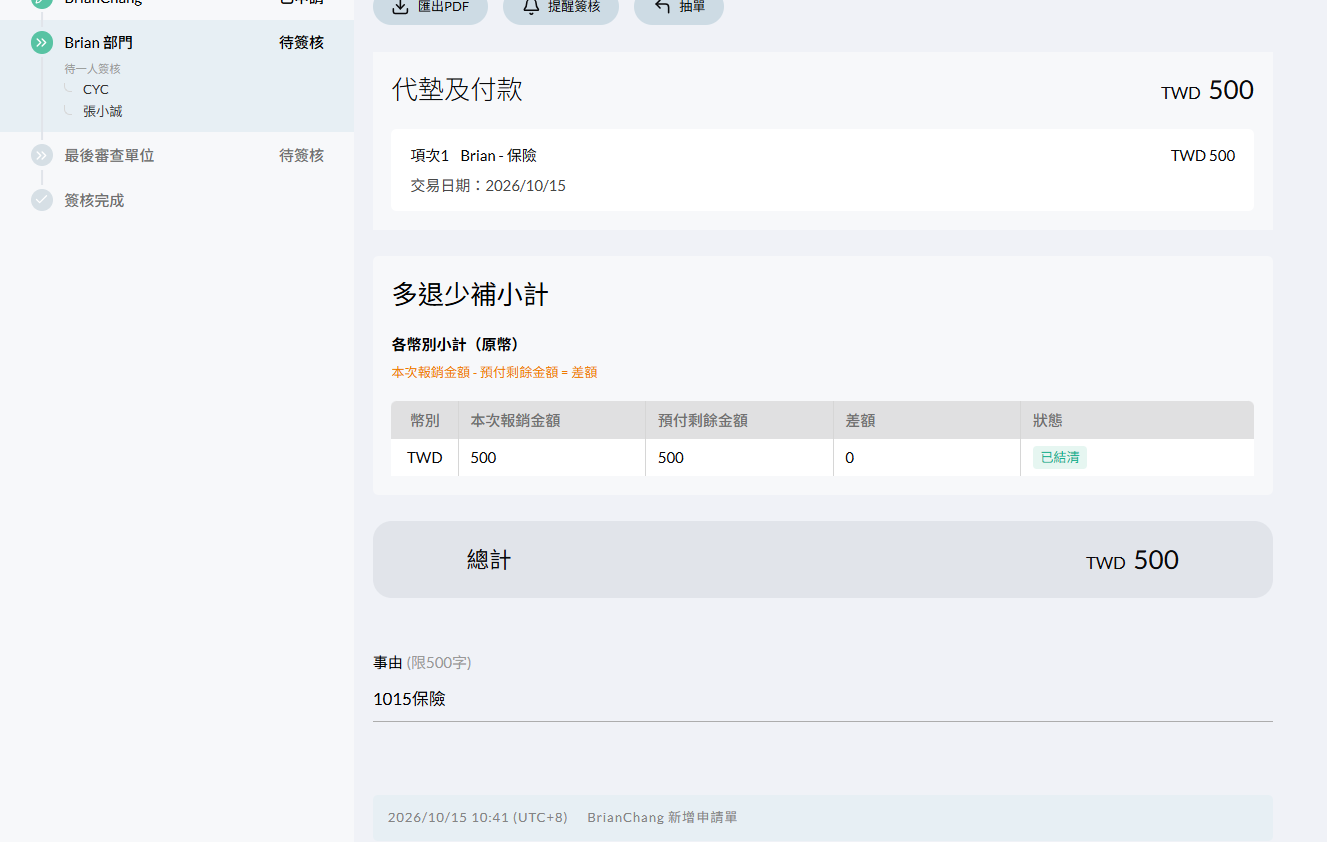
Task: Click the green double-chevron icon beside Brian 部門
Action: tap(42, 42)
